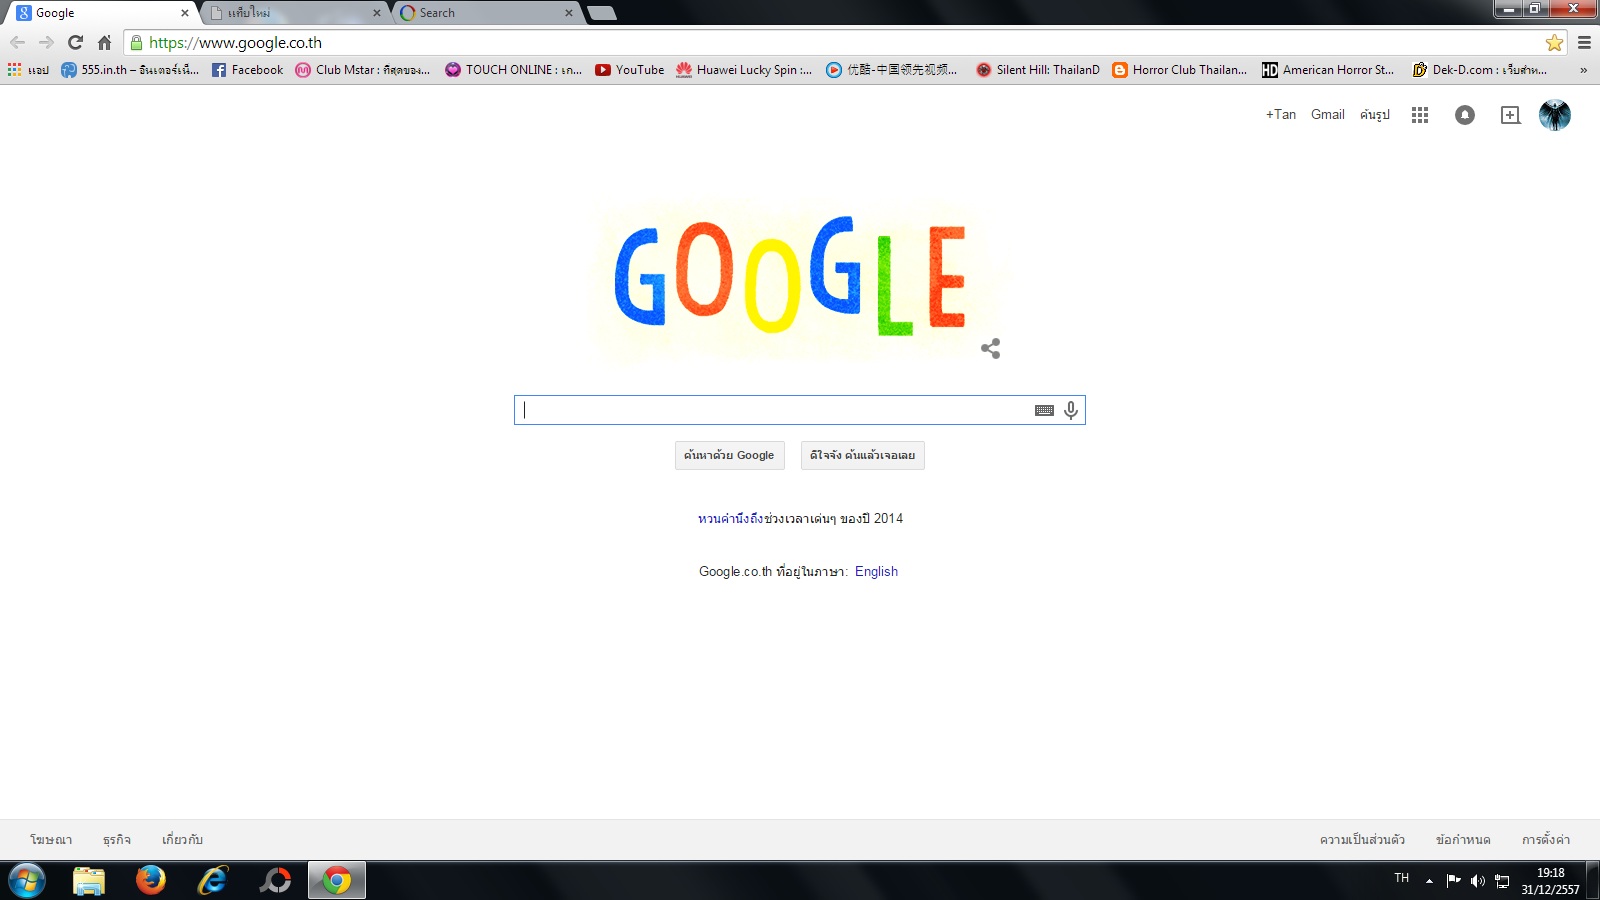This screenshot has height=900, width=1600.
Task: Close the Search tab
Action: (569, 13)
